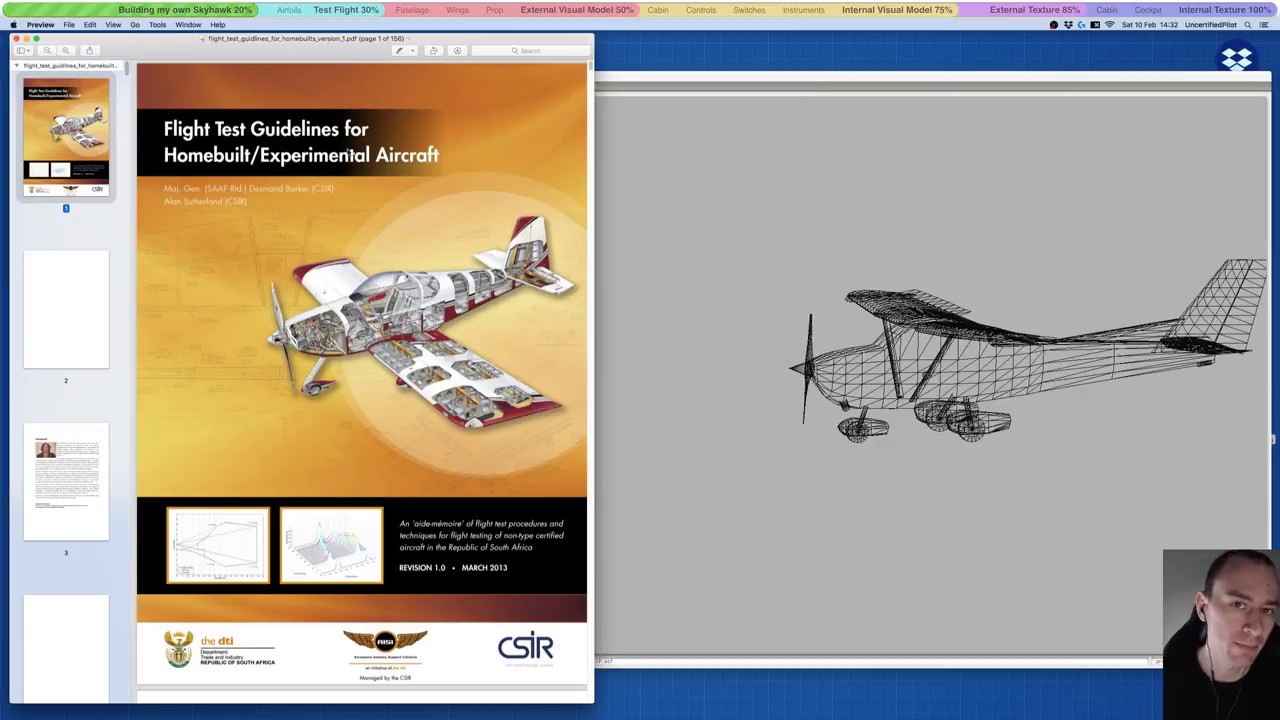The image size is (1280, 720).
Task: Open the Edit menu
Action: (90, 24)
